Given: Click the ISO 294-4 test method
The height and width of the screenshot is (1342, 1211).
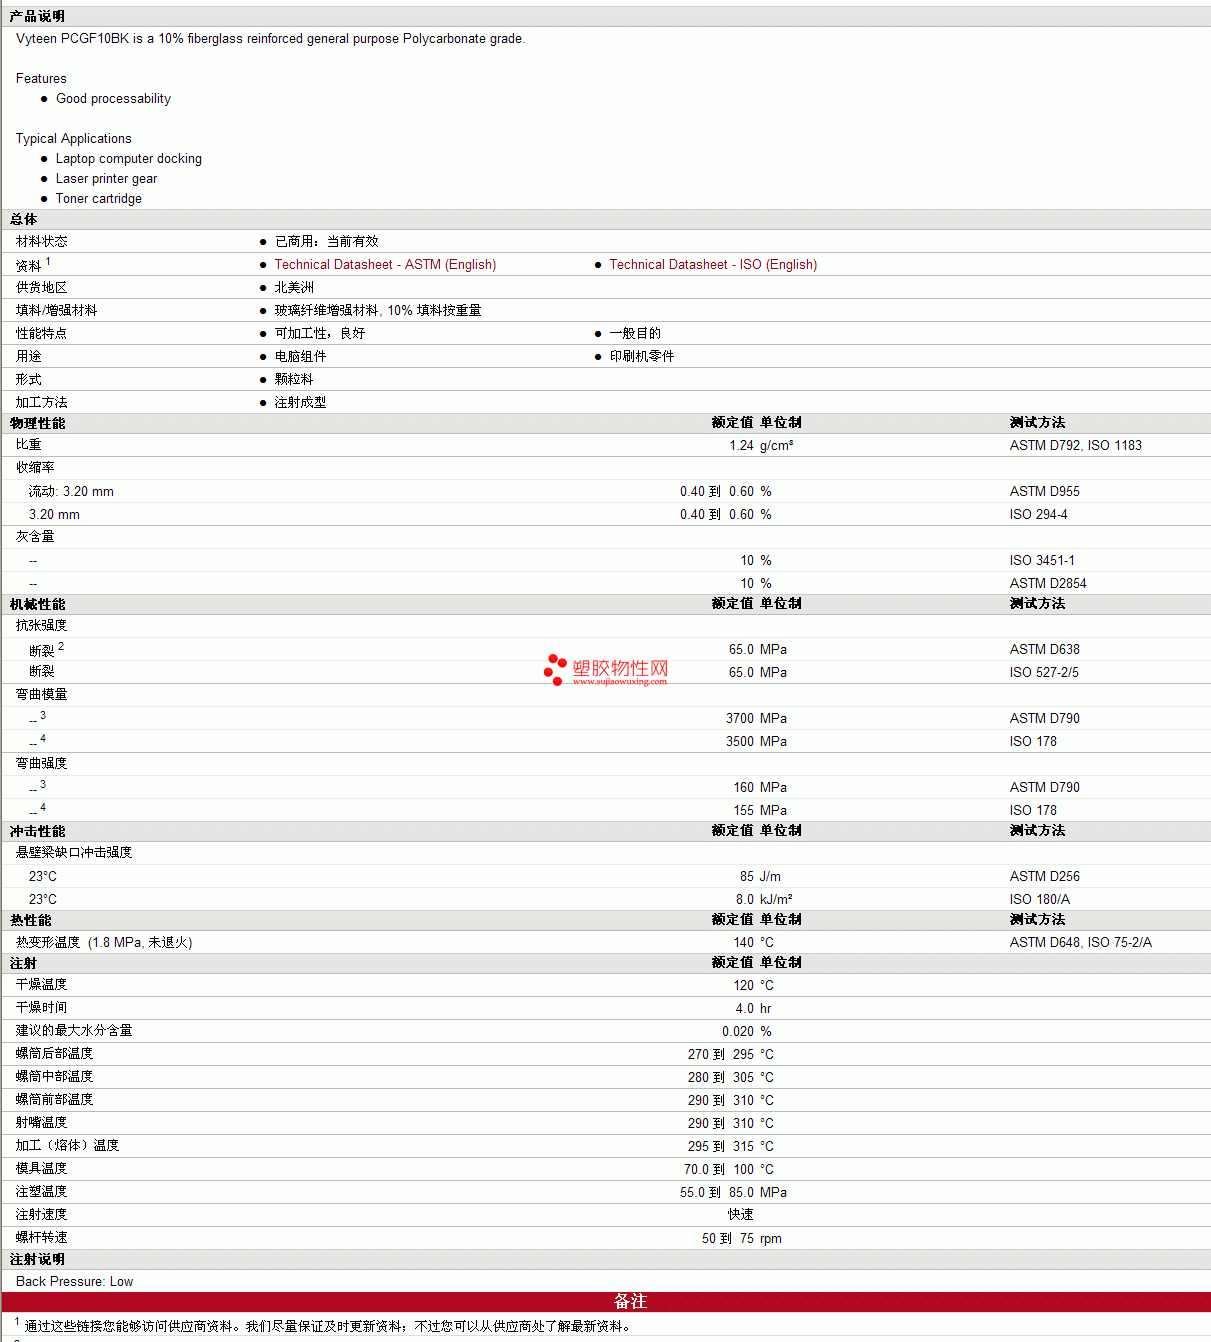Looking at the screenshot, I should [1039, 515].
